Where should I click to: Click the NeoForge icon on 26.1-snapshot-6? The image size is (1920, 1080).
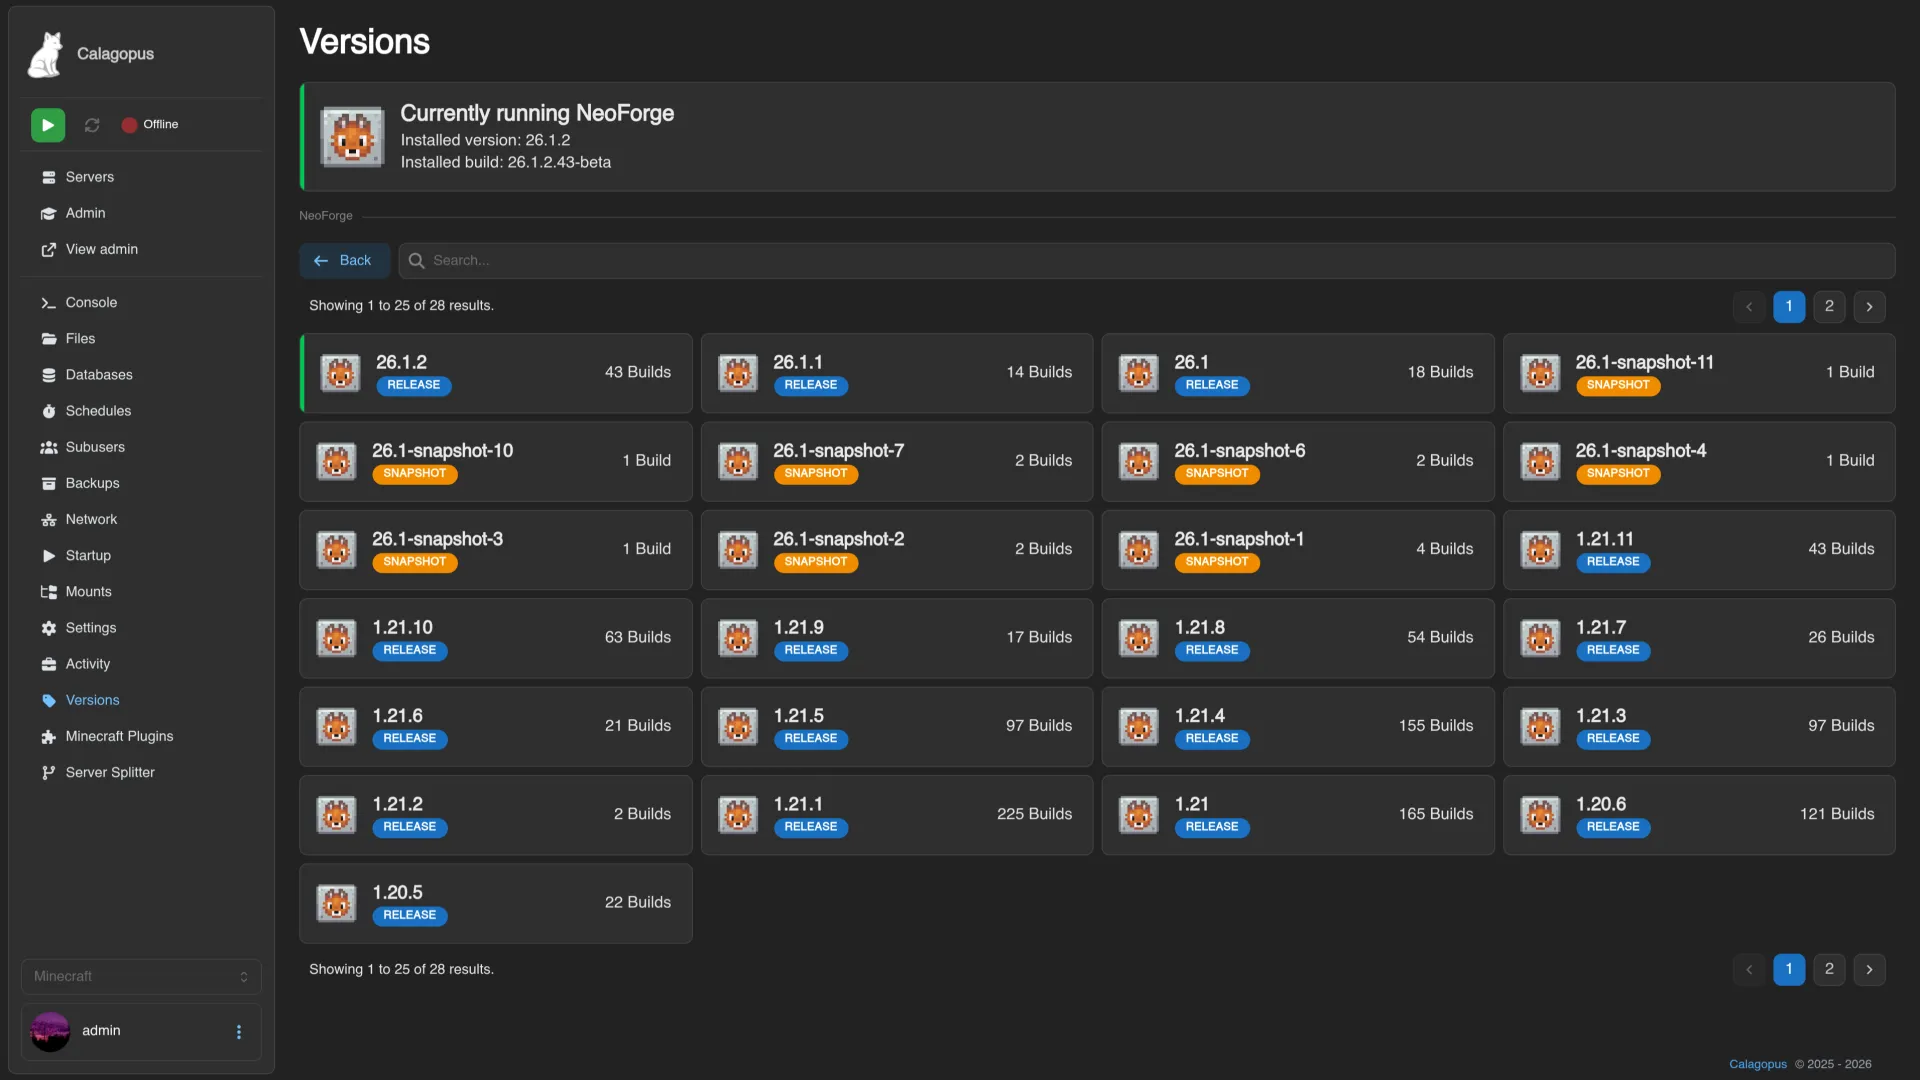(x=1138, y=461)
